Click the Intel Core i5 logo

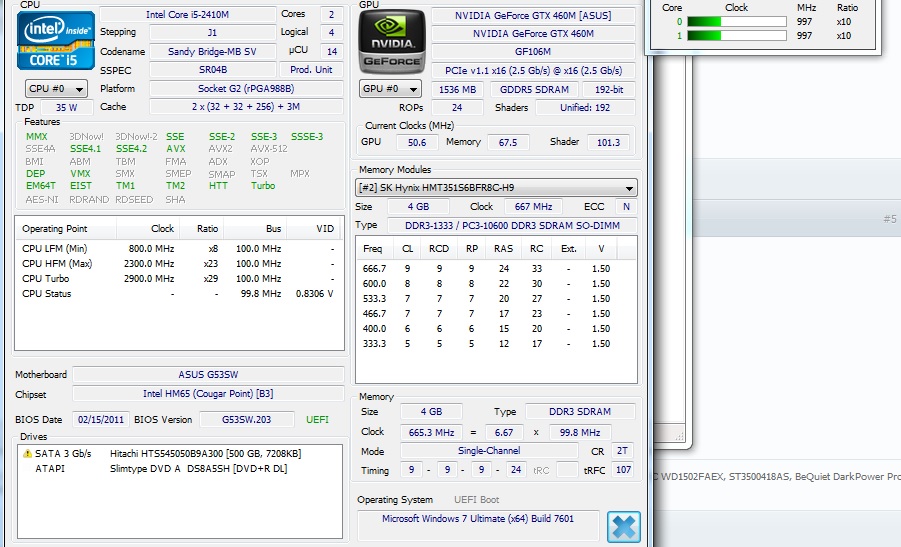tap(56, 40)
